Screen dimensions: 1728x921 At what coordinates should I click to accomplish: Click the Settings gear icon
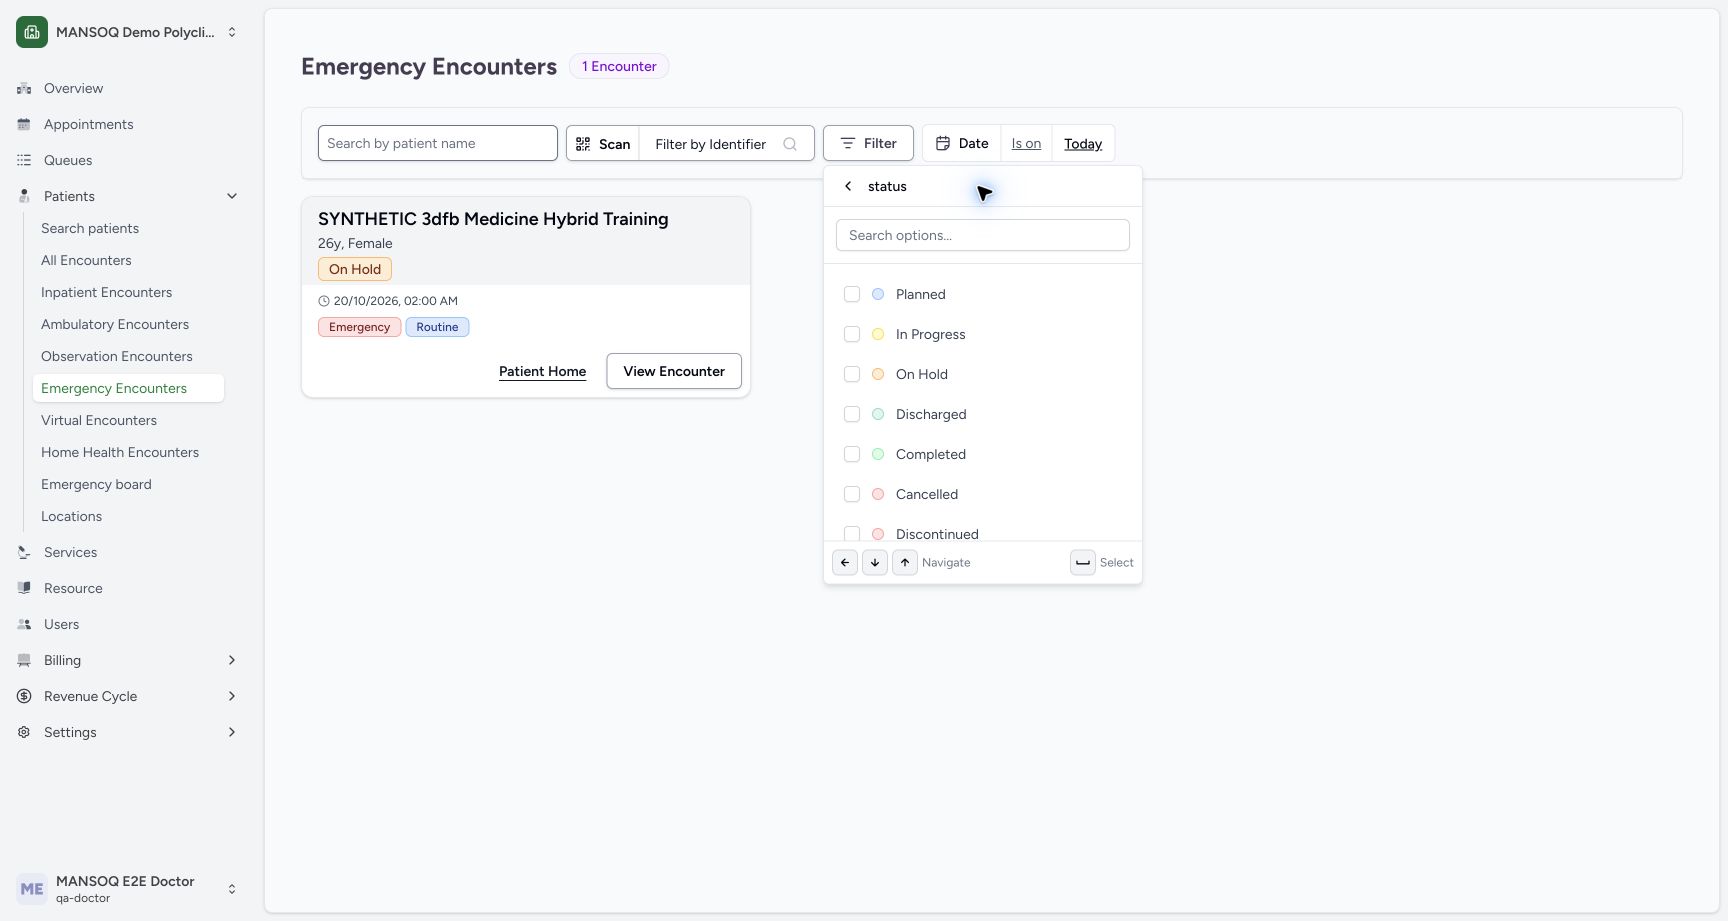pyautogui.click(x=24, y=732)
